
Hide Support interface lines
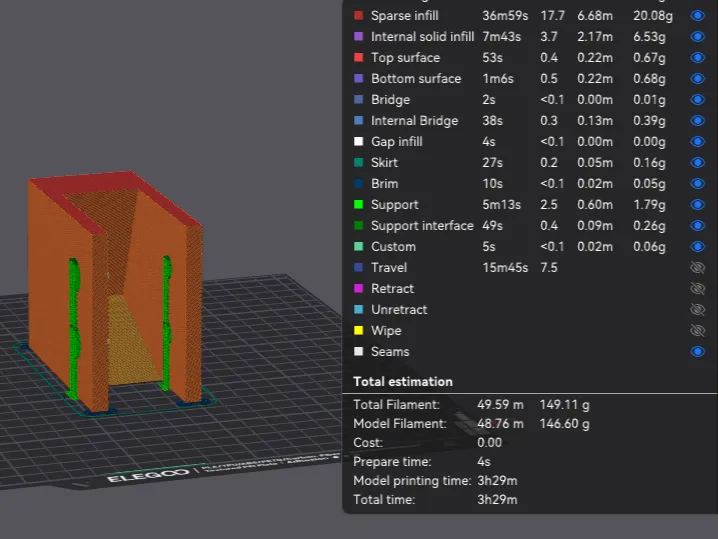pos(697,226)
